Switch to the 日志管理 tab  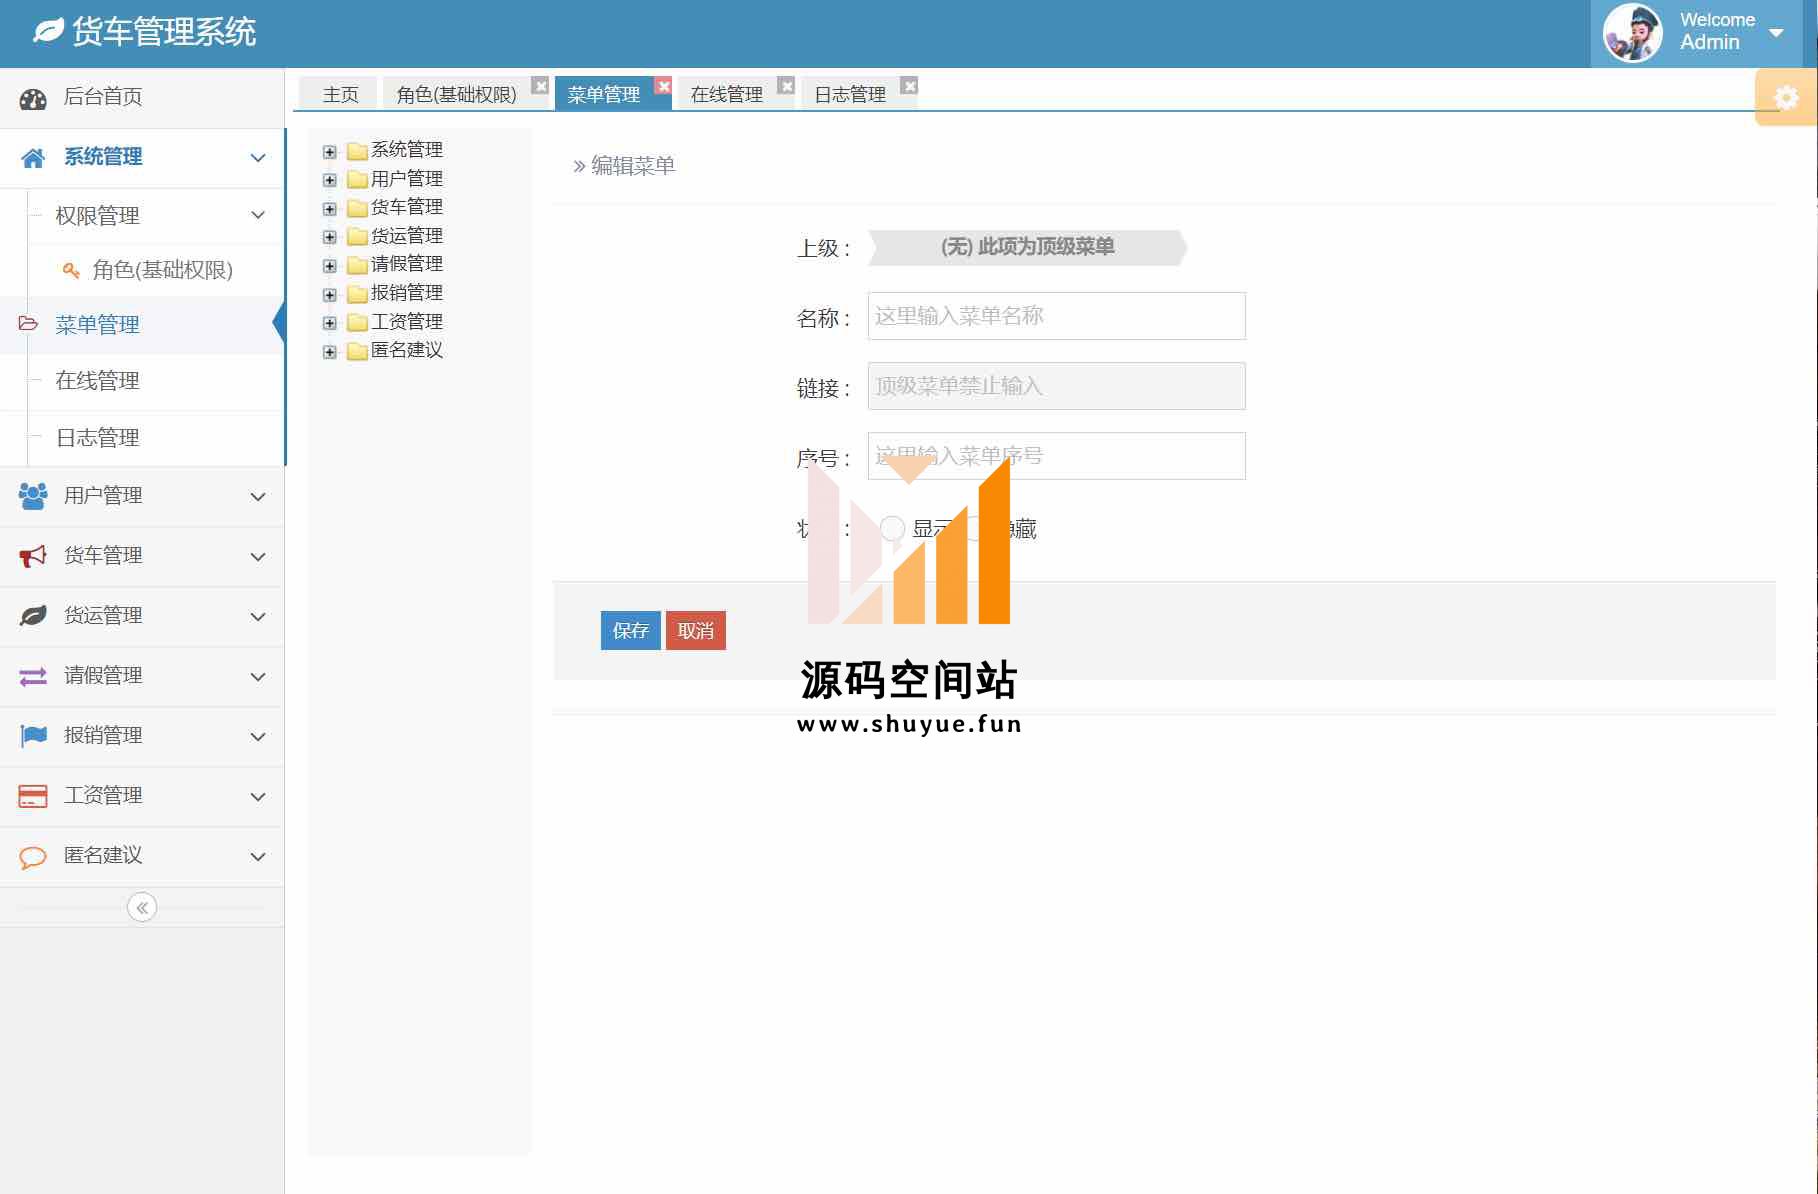(849, 94)
